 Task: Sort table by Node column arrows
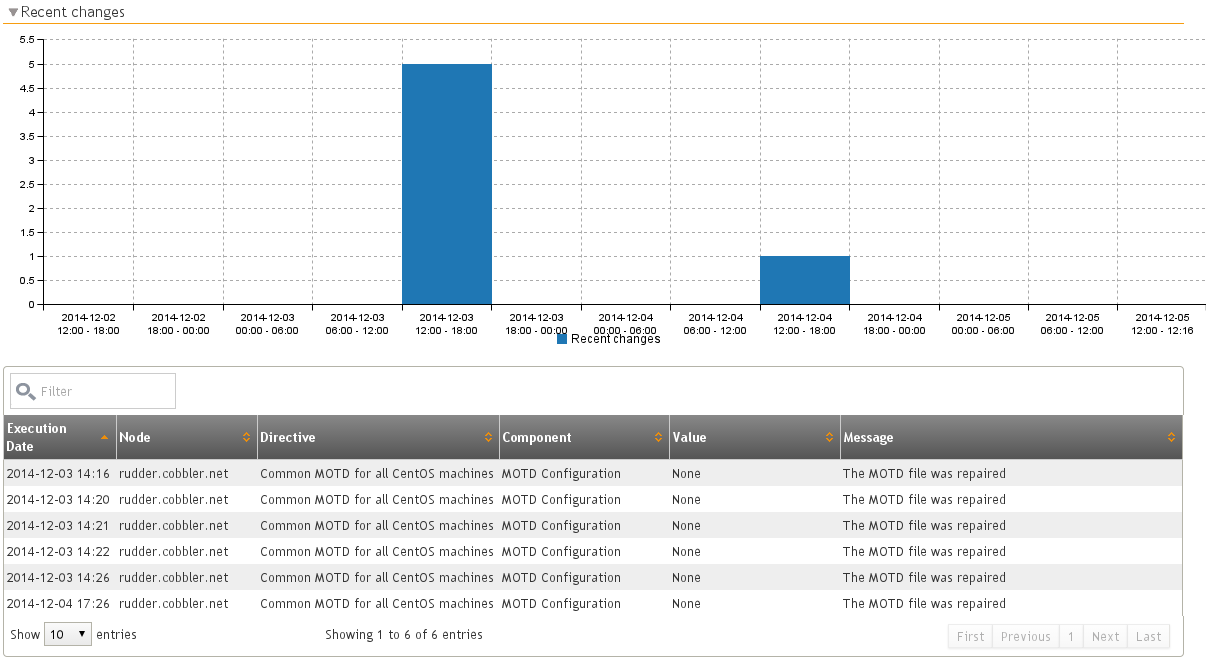246,438
